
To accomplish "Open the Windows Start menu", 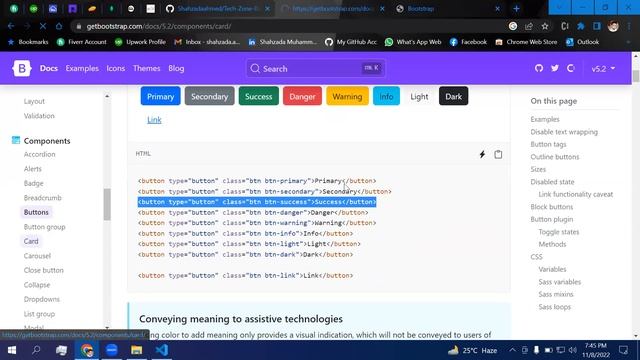I will coord(12,350).
